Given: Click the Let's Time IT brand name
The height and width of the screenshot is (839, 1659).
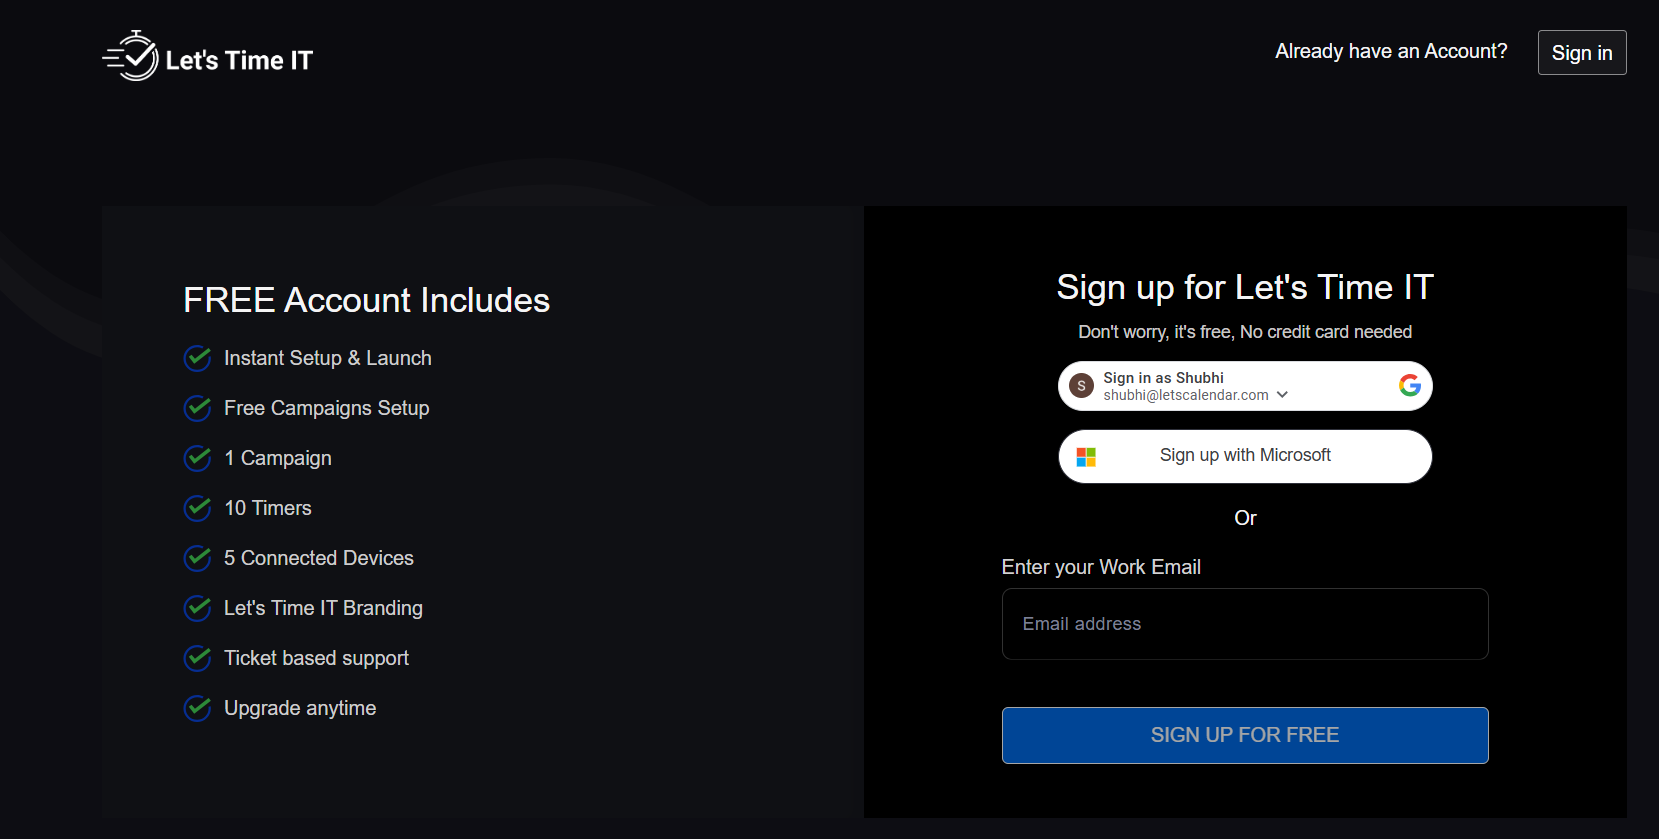Looking at the screenshot, I should [x=239, y=61].
